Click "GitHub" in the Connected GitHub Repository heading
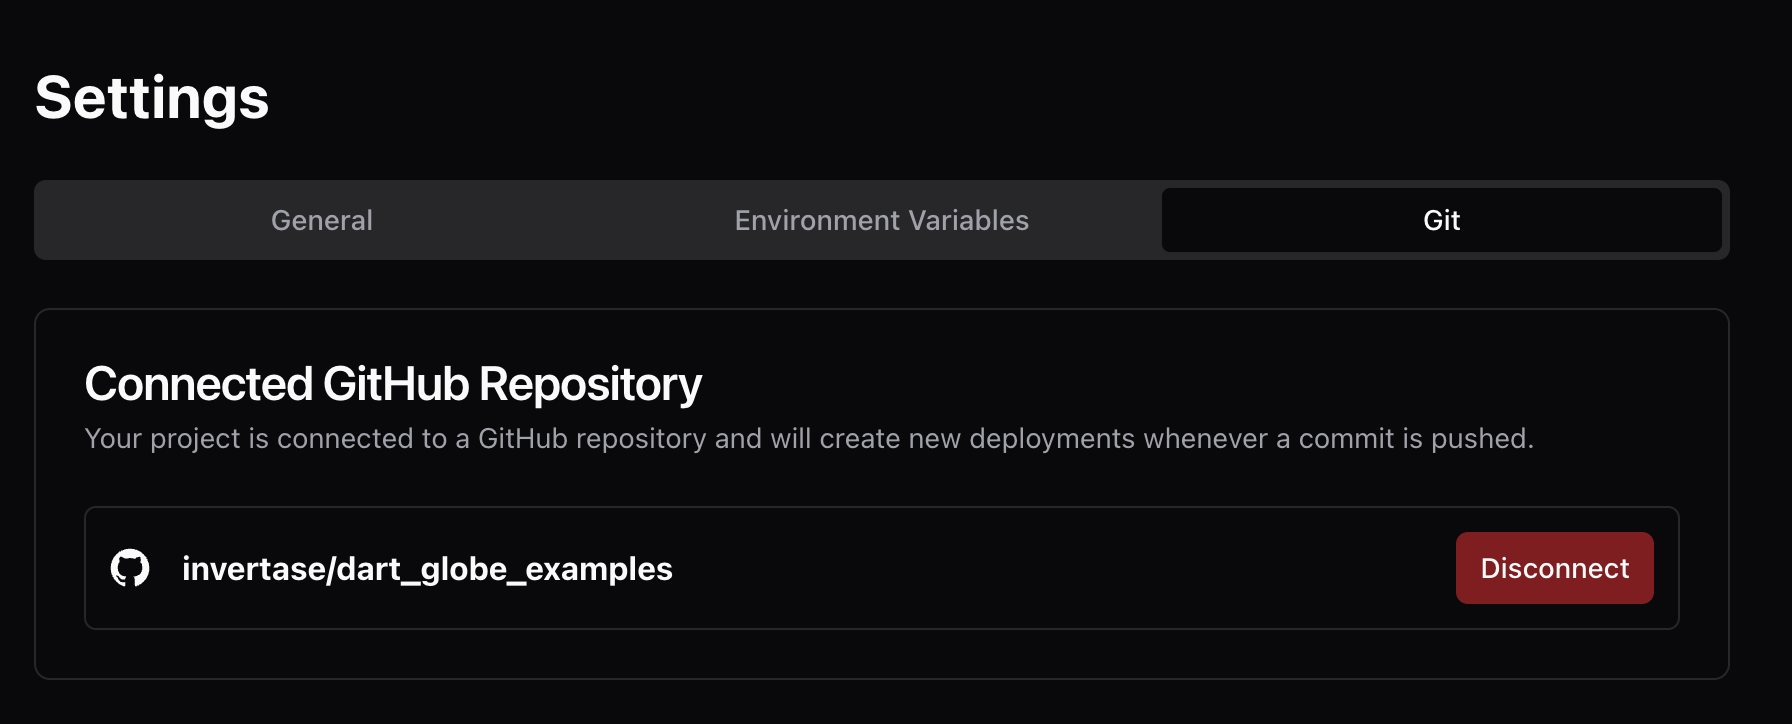 coord(396,384)
